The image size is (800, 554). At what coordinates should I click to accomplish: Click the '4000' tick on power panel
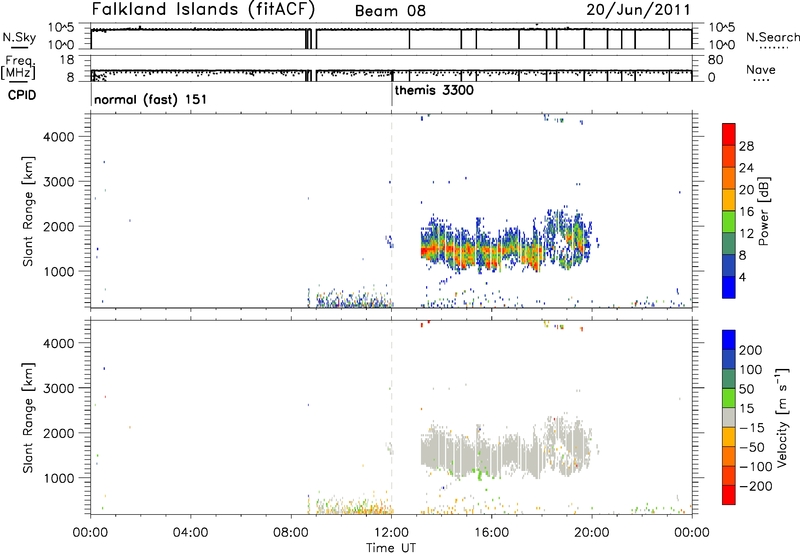click(x=59, y=137)
